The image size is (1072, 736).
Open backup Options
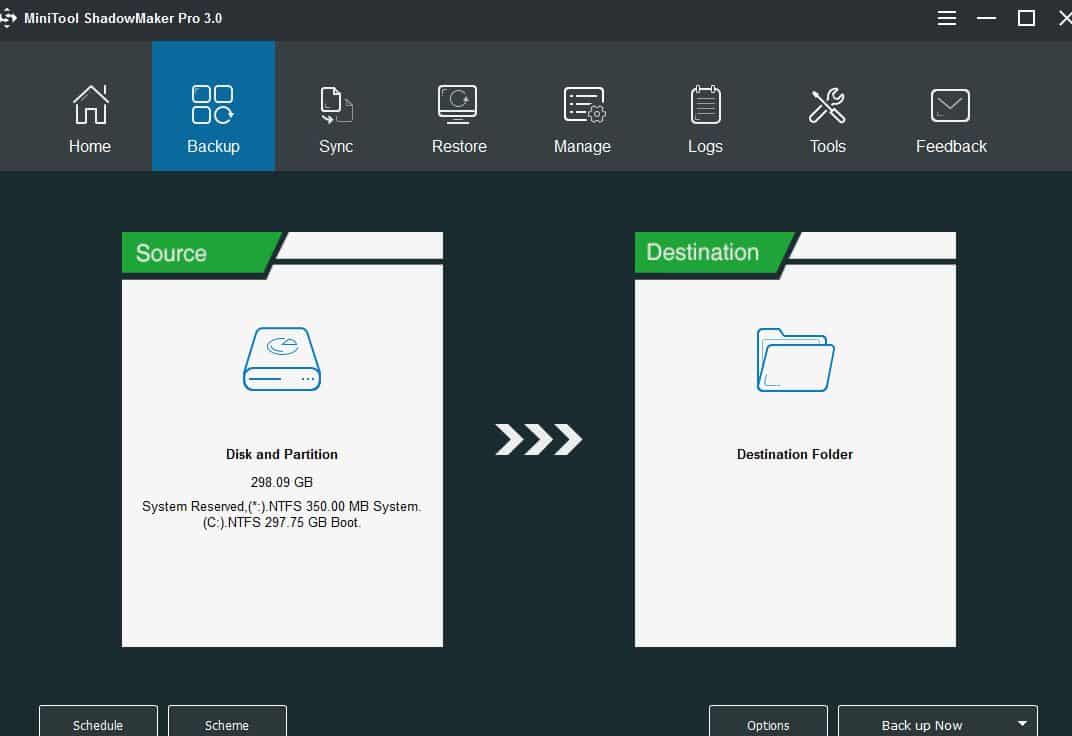coord(768,724)
